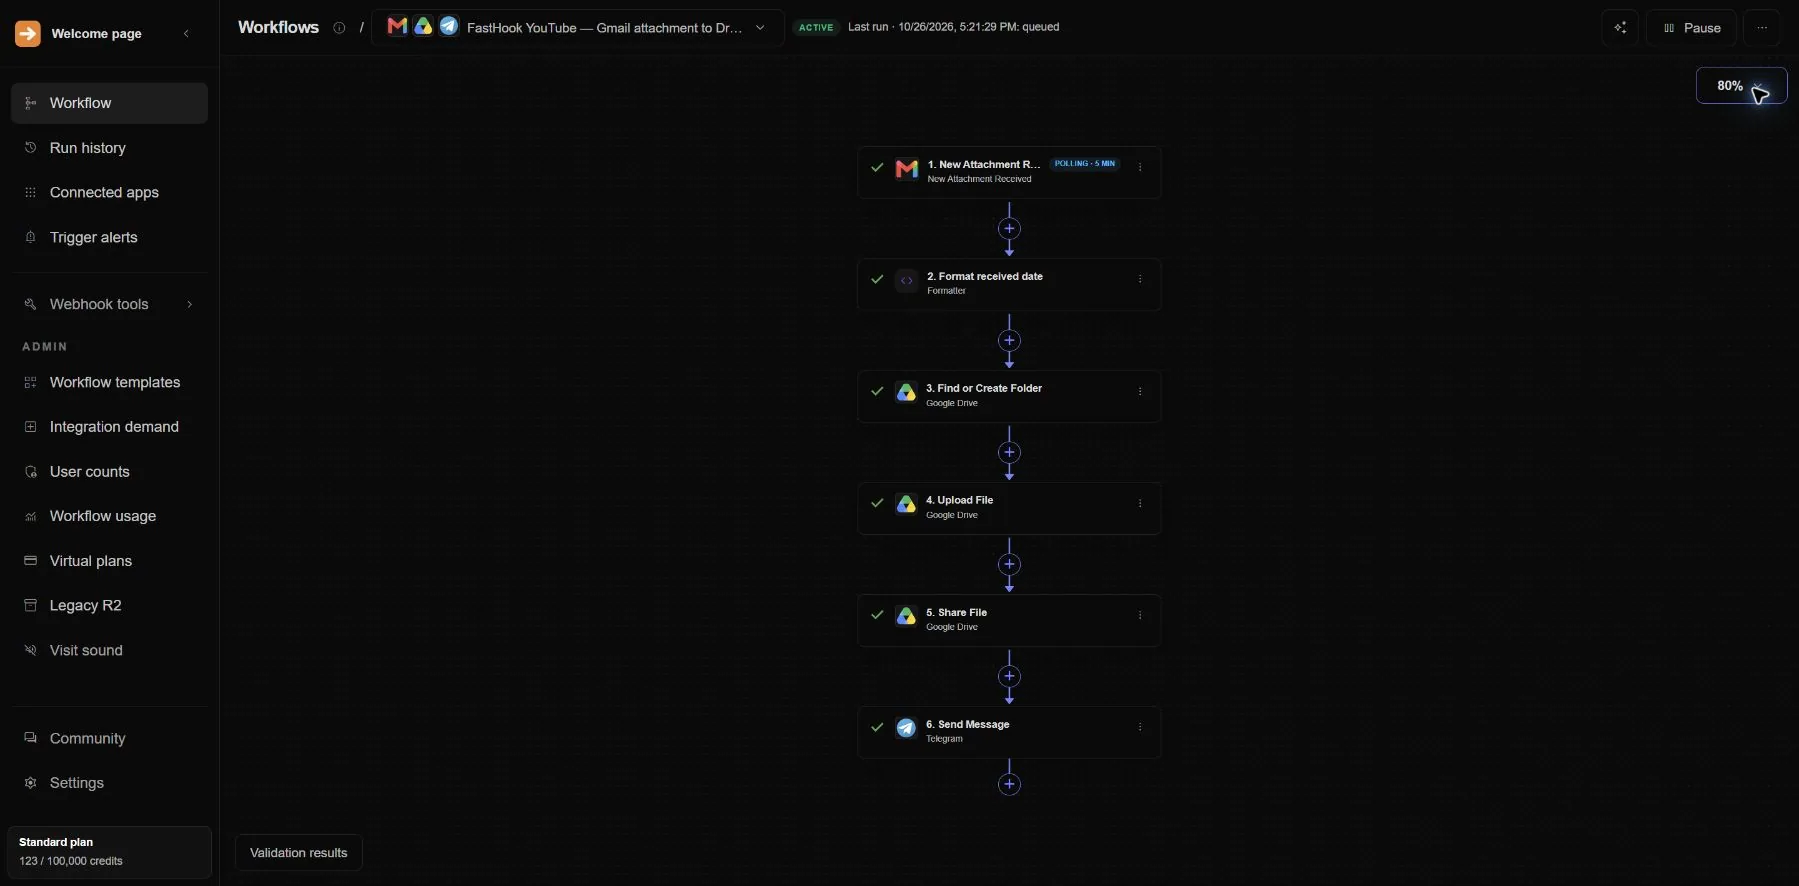Click the Workflows breadcrumb title

278,28
